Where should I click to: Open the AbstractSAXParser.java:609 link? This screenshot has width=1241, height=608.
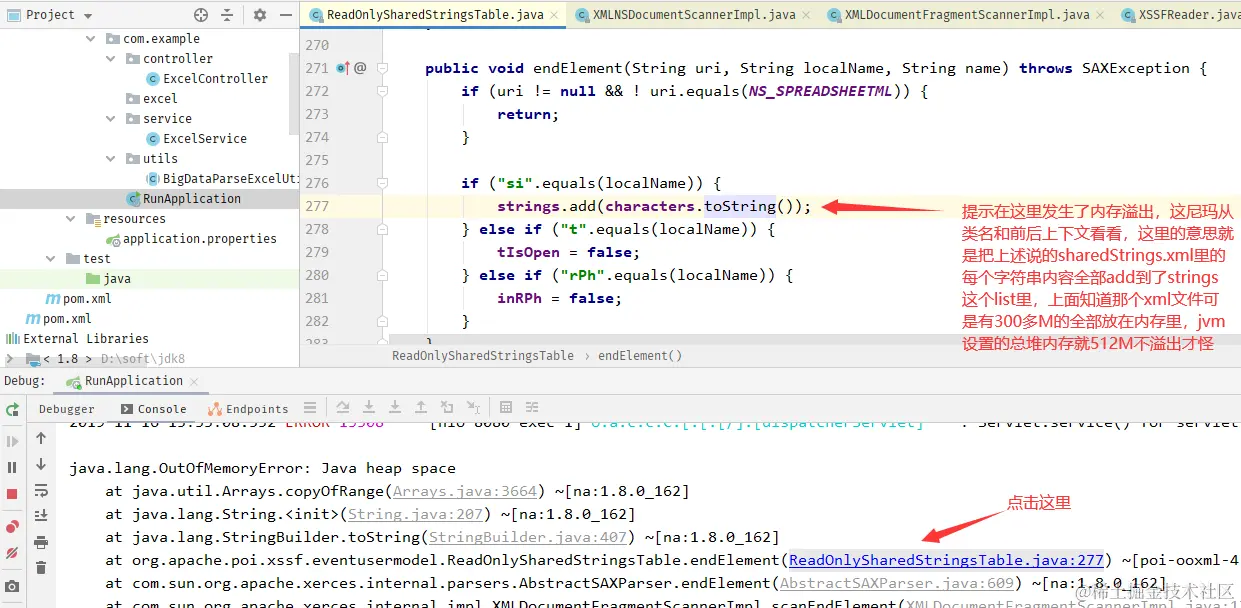click(x=898, y=583)
